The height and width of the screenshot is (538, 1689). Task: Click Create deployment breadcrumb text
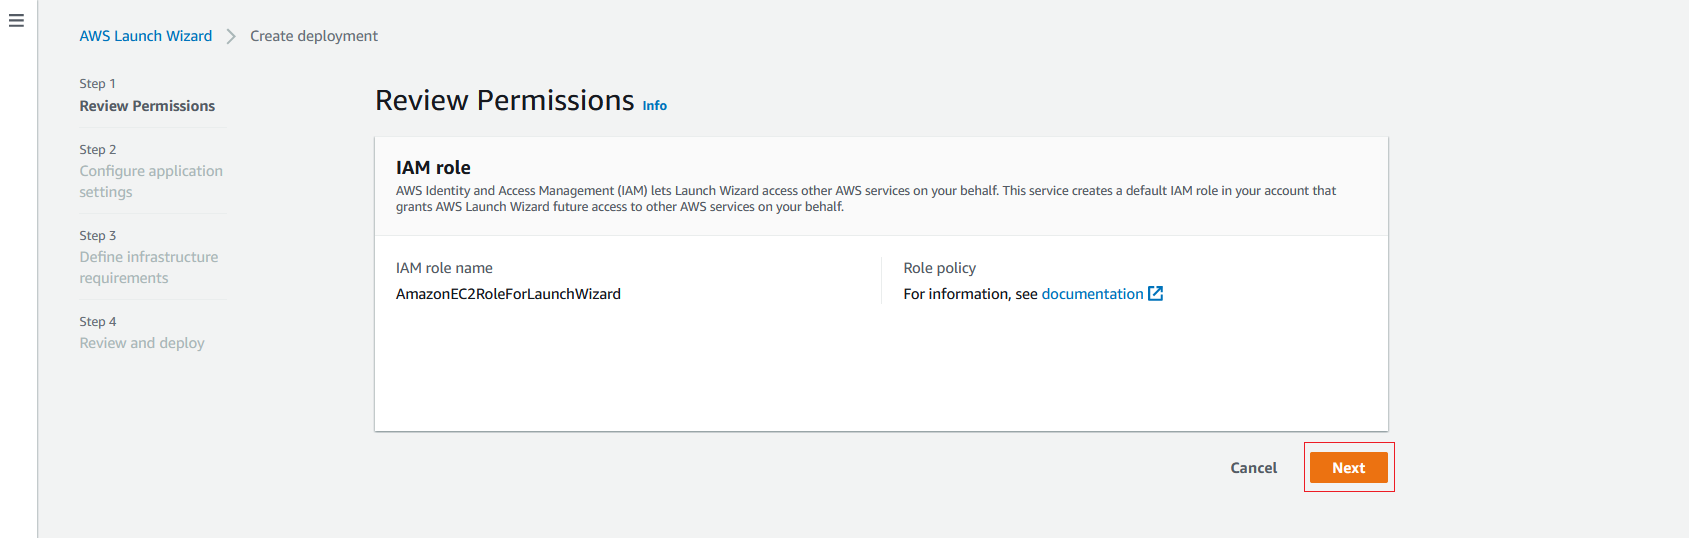pos(314,36)
